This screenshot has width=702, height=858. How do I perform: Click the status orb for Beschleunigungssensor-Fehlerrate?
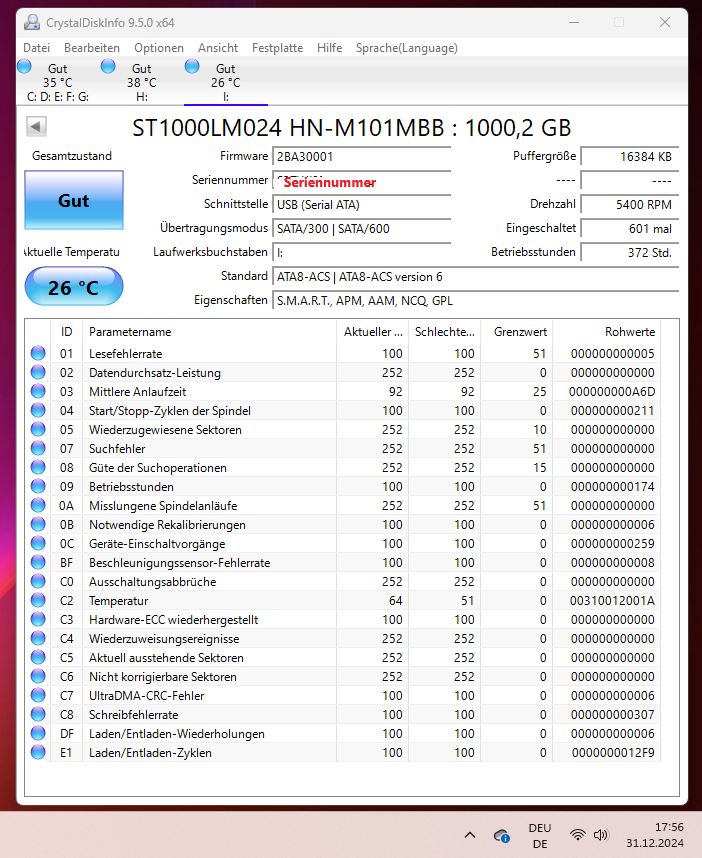[x=38, y=563]
